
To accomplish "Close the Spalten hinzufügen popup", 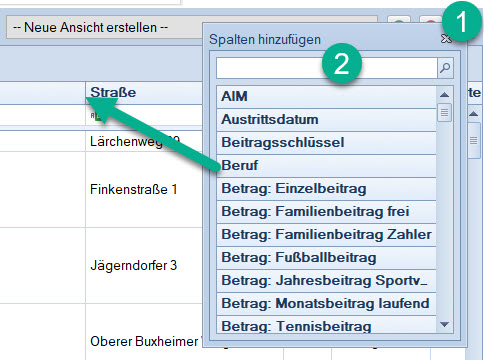I will tap(446, 39).
